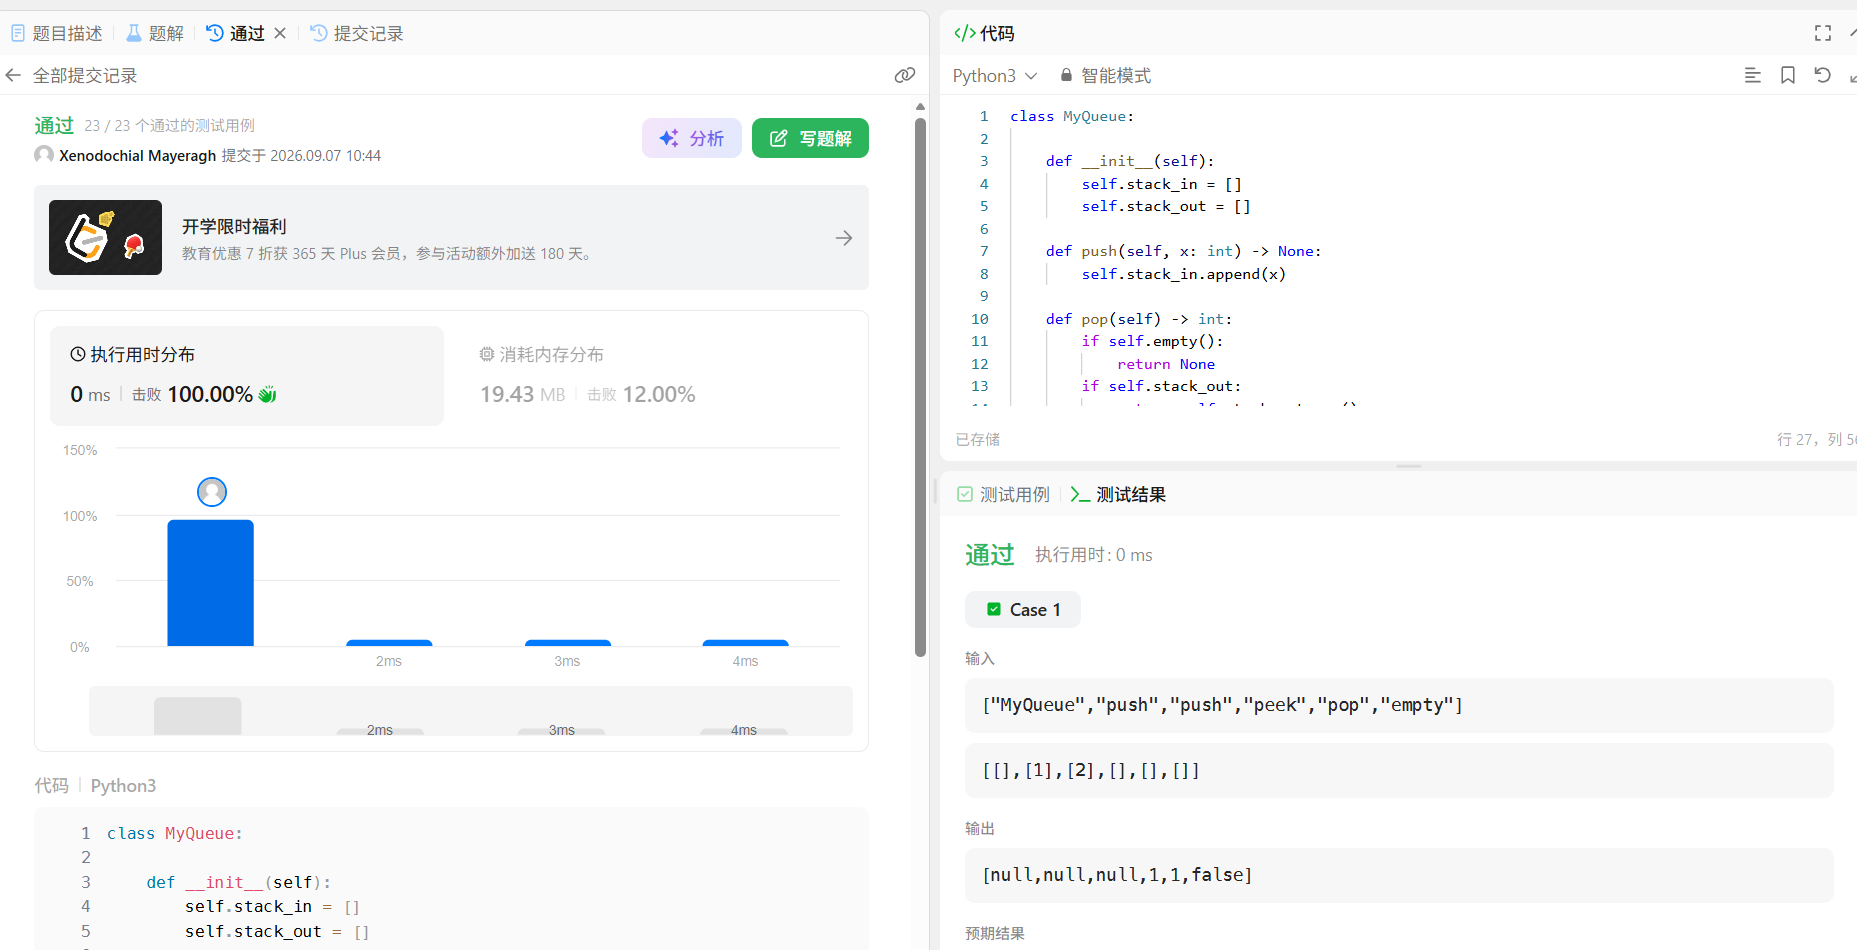Click the lock icon beside 智能模式
The height and width of the screenshot is (950, 1857).
click(1066, 75)
